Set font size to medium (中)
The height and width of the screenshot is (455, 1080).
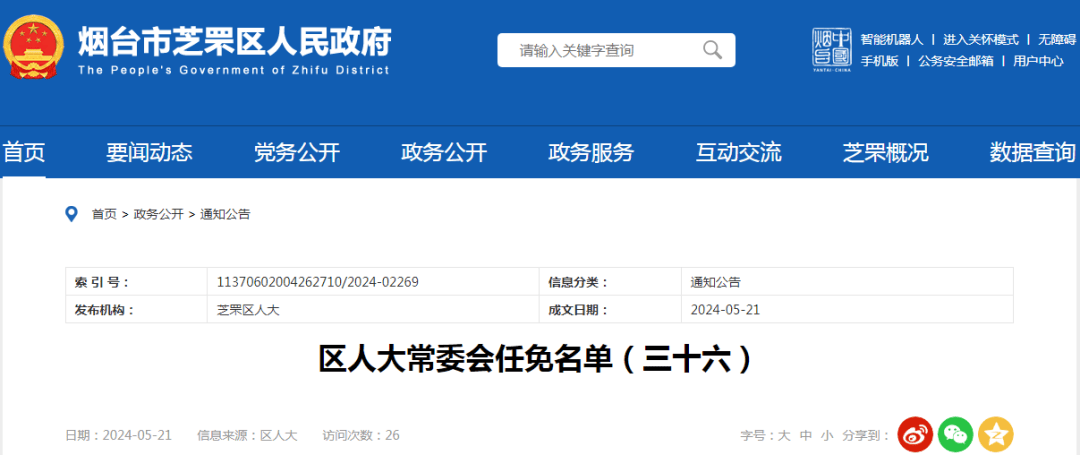806,435
